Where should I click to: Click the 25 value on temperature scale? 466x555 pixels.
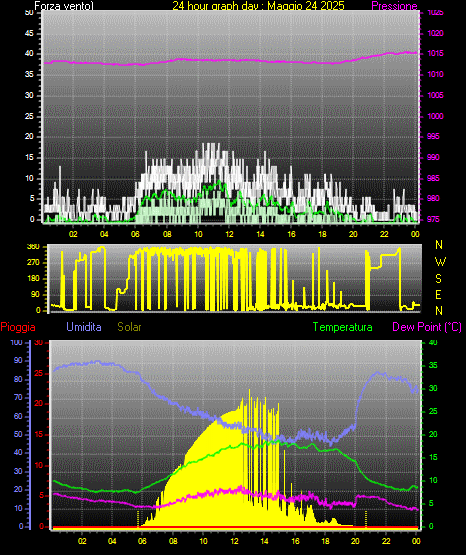433,411
